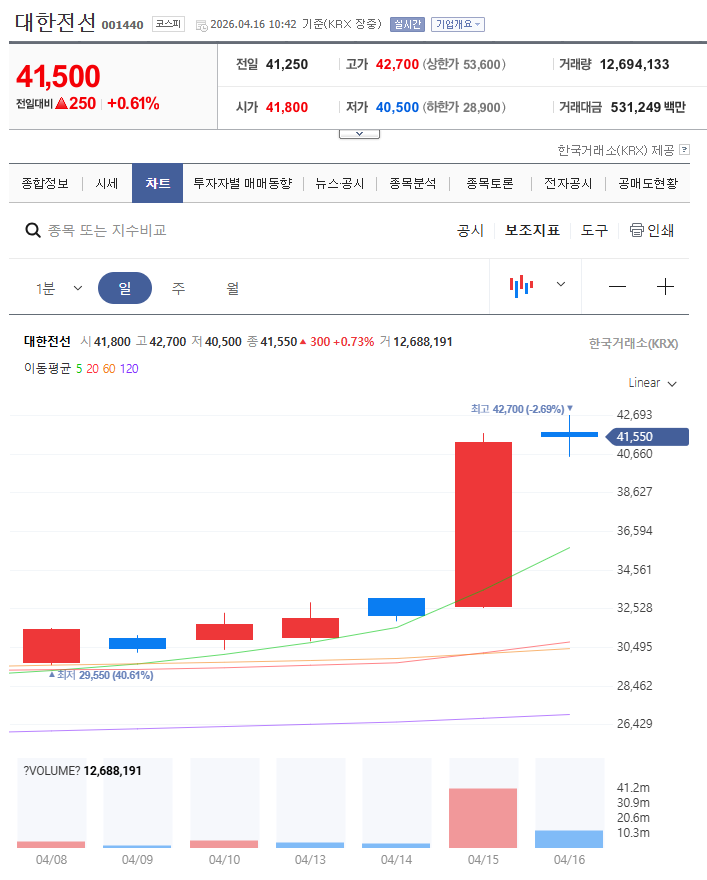Open the 종목분석 tab
This screenshot has width=707, height=880.
click(412, 184)
